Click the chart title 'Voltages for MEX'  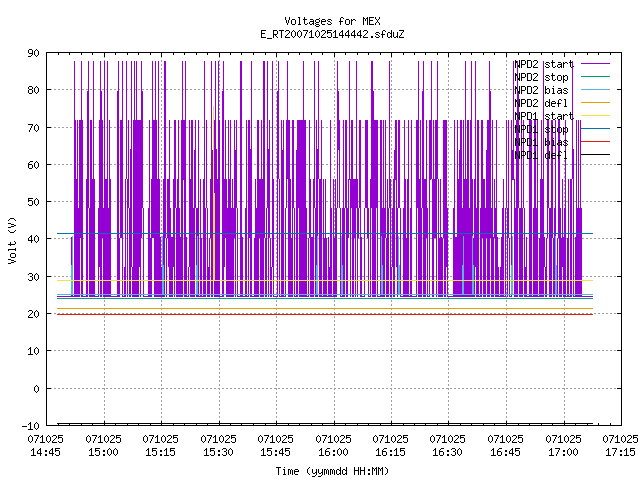(332, 21)
